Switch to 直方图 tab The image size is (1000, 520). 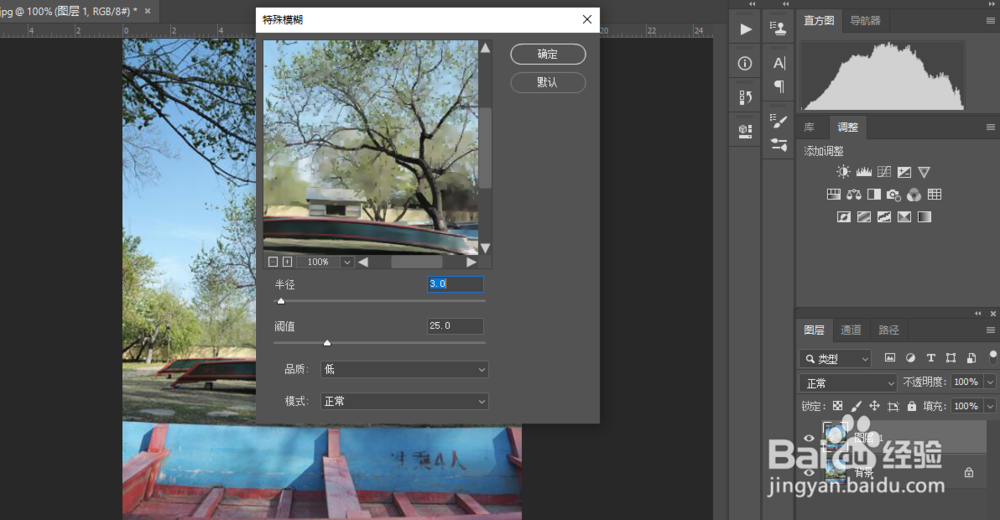point(819,20)
